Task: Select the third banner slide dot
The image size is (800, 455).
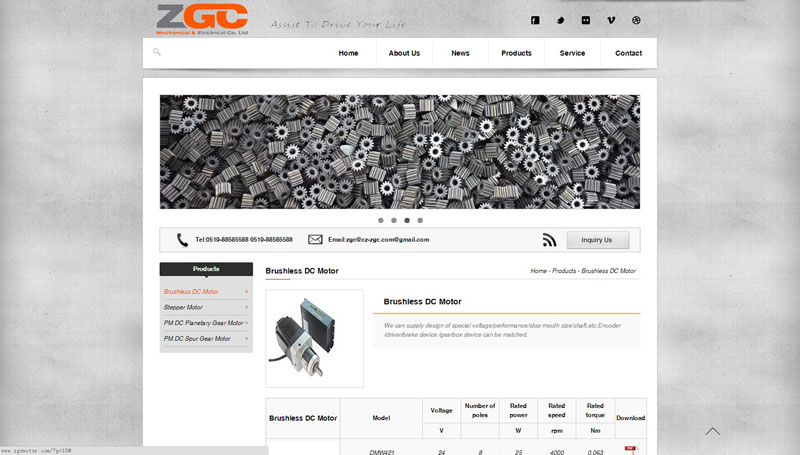Action: coord(407,220)
